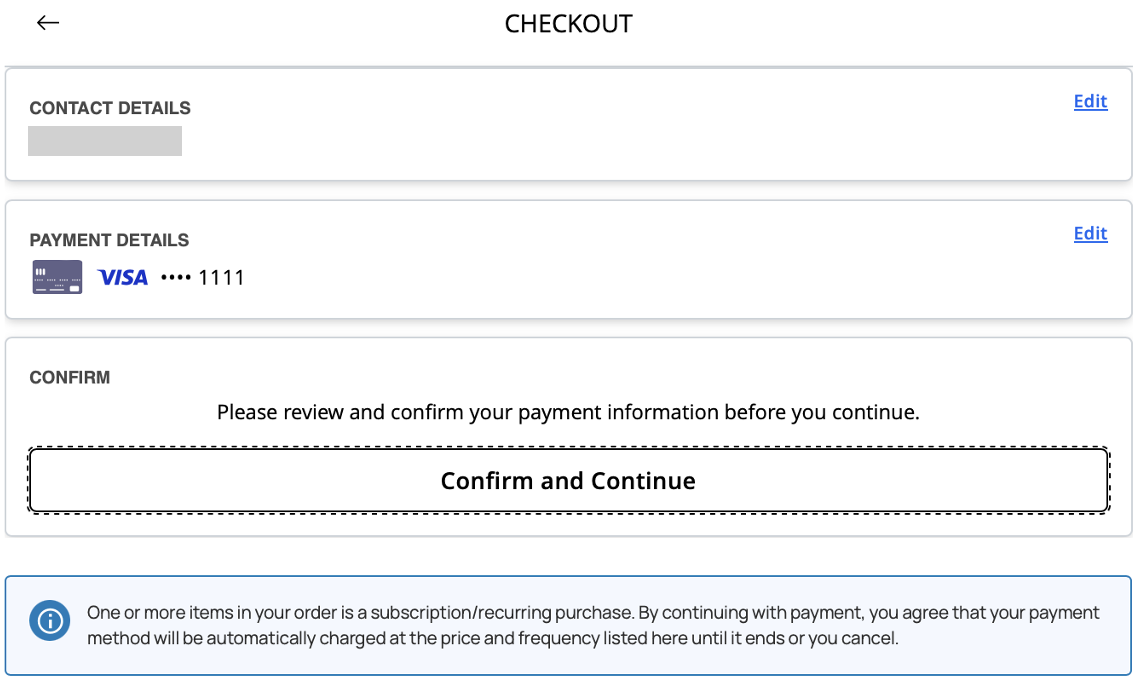Edit the payment details

1090,233
